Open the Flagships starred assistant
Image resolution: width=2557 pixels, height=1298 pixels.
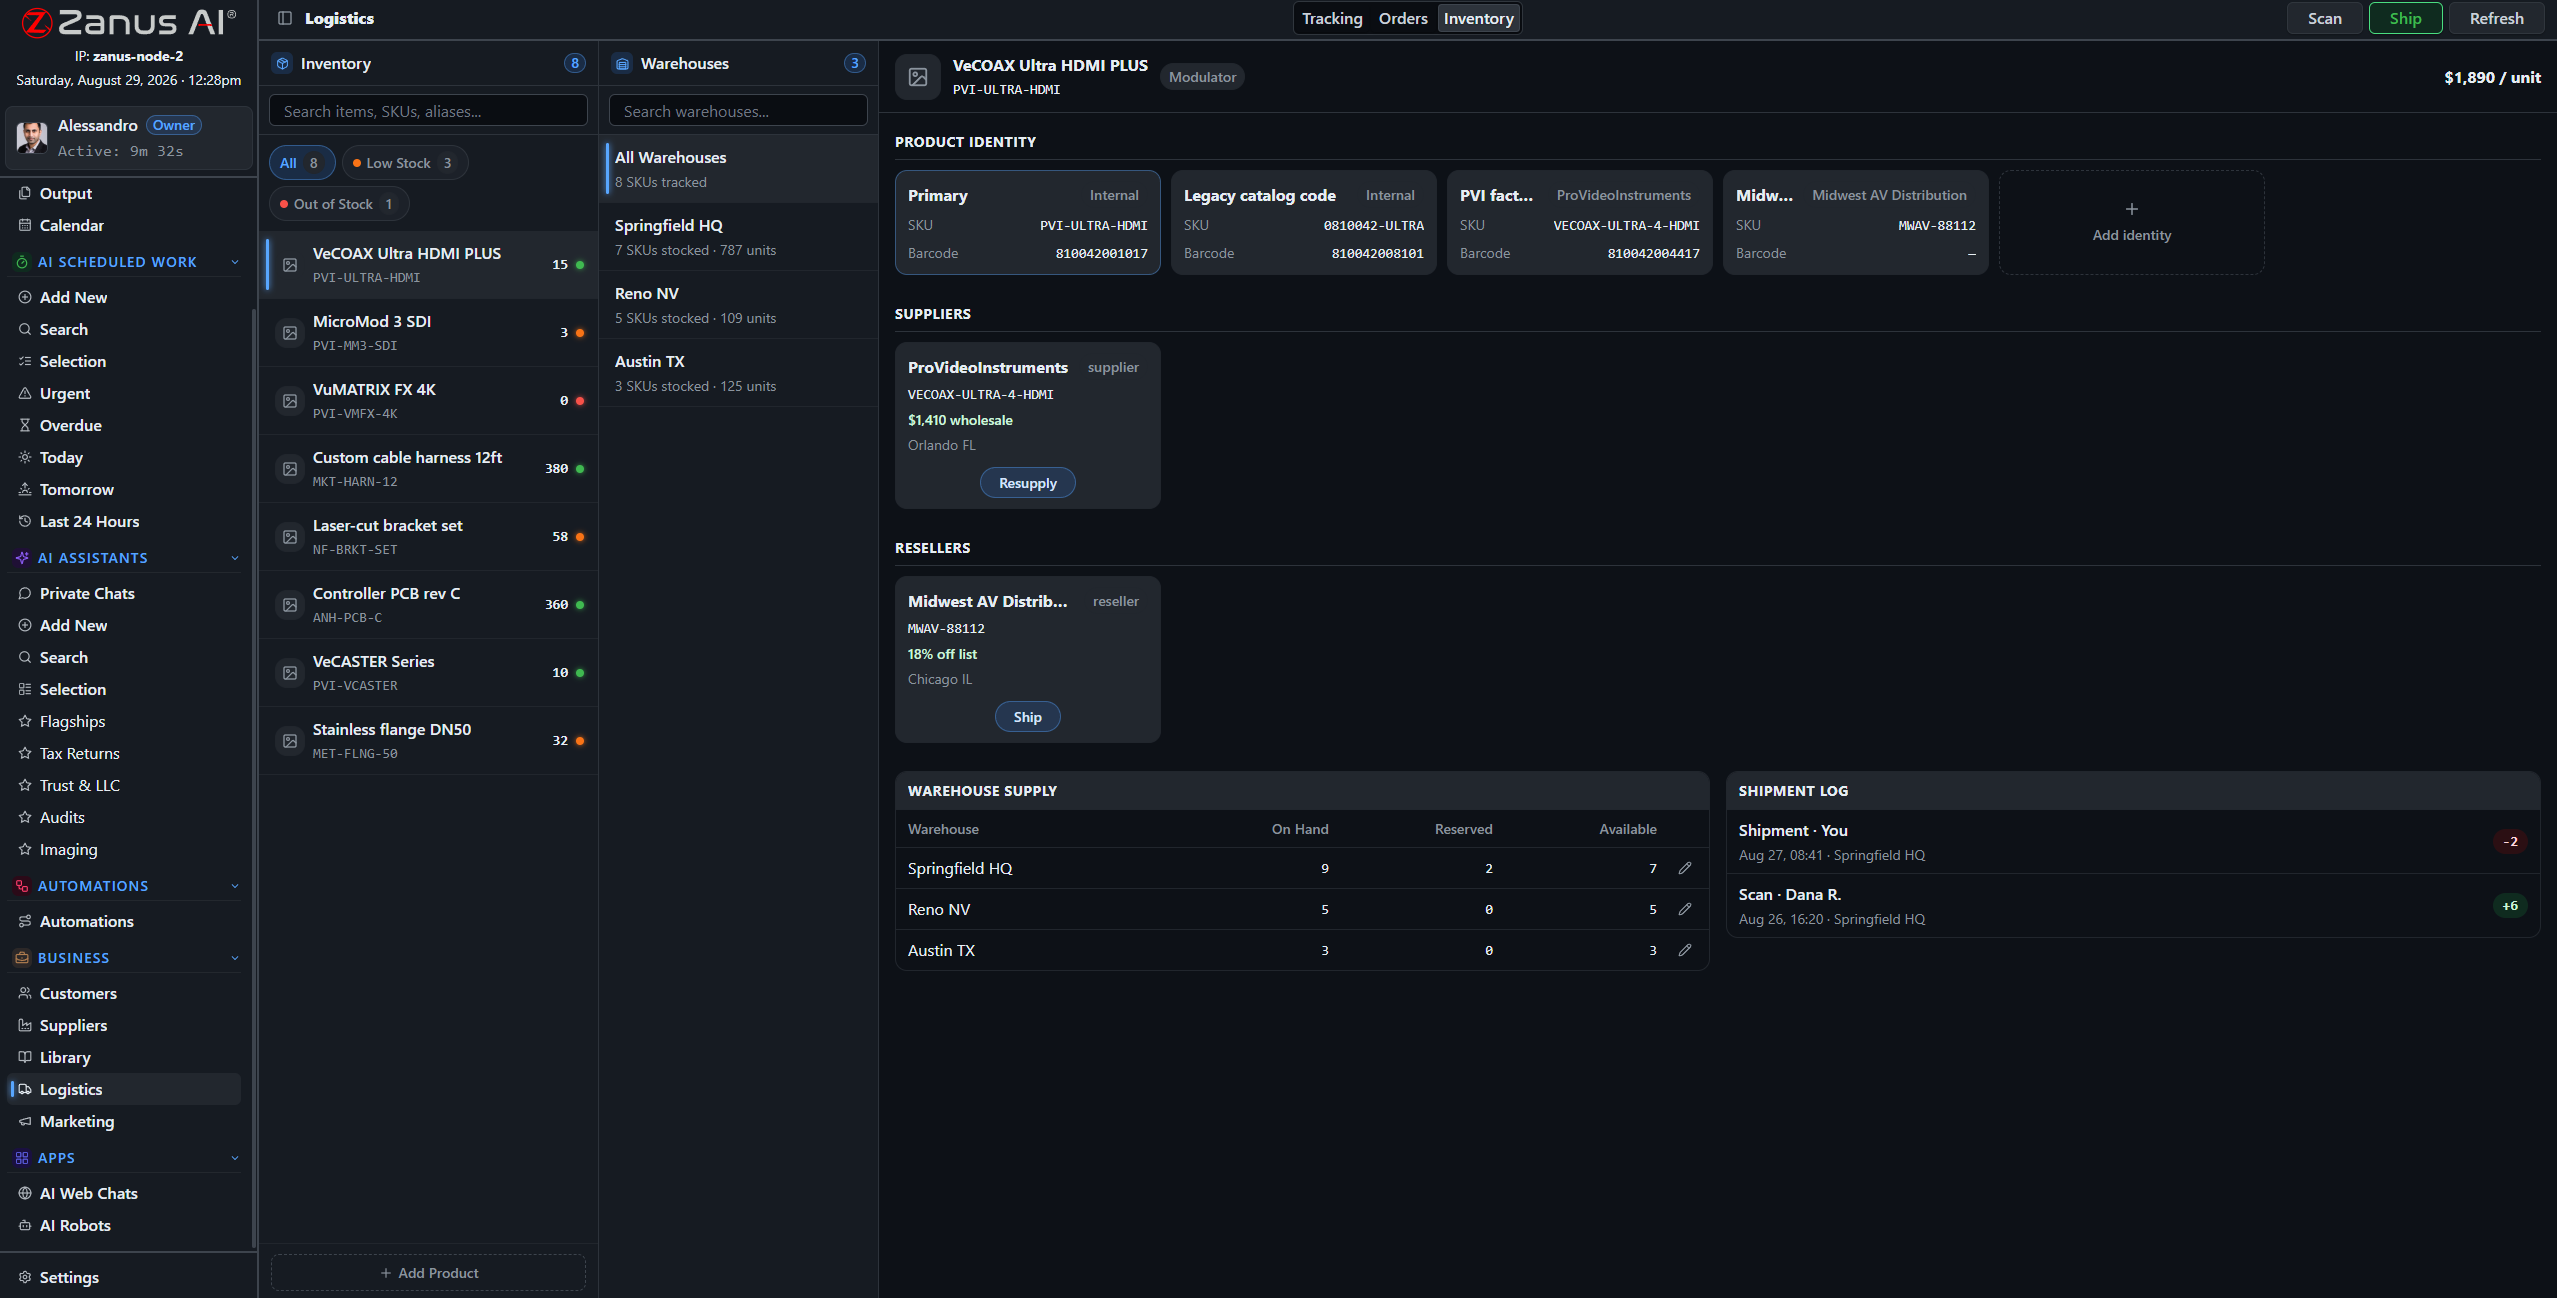[x=125, y=721]
